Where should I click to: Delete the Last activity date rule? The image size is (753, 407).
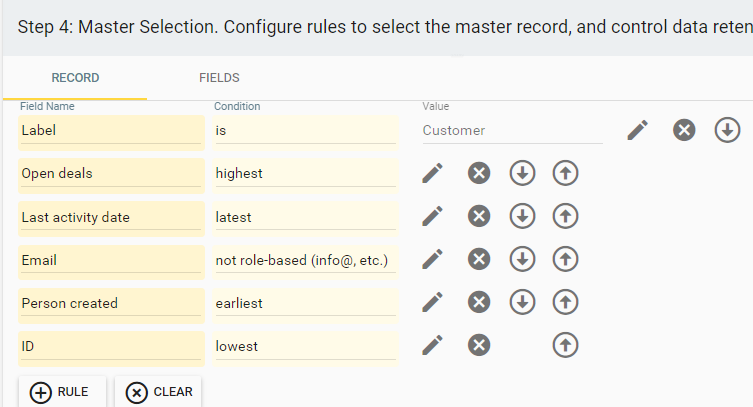click(479, 216)
